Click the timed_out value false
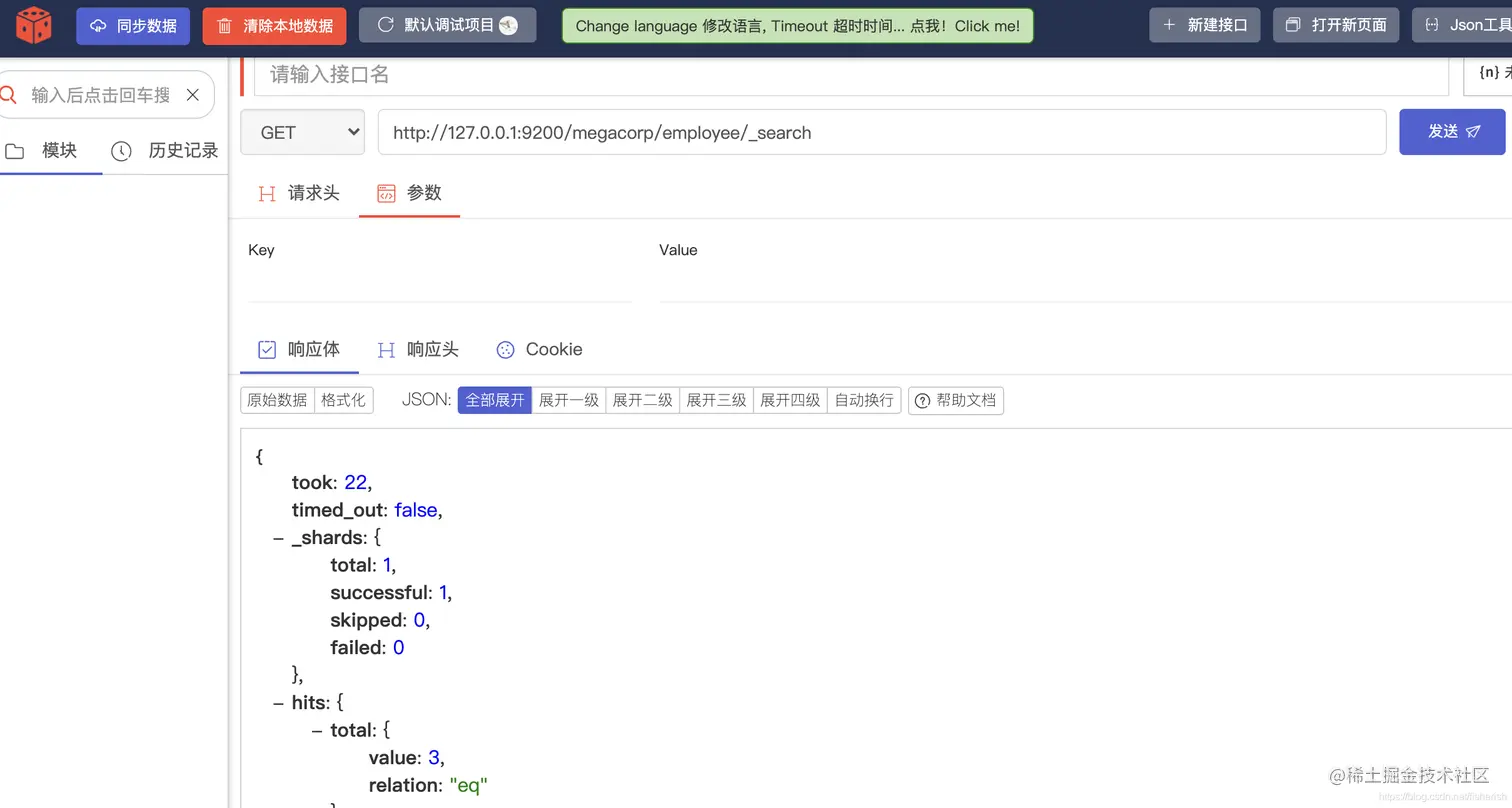The width and height of the screenshot is (1512, 808). [x=416, y=510]
